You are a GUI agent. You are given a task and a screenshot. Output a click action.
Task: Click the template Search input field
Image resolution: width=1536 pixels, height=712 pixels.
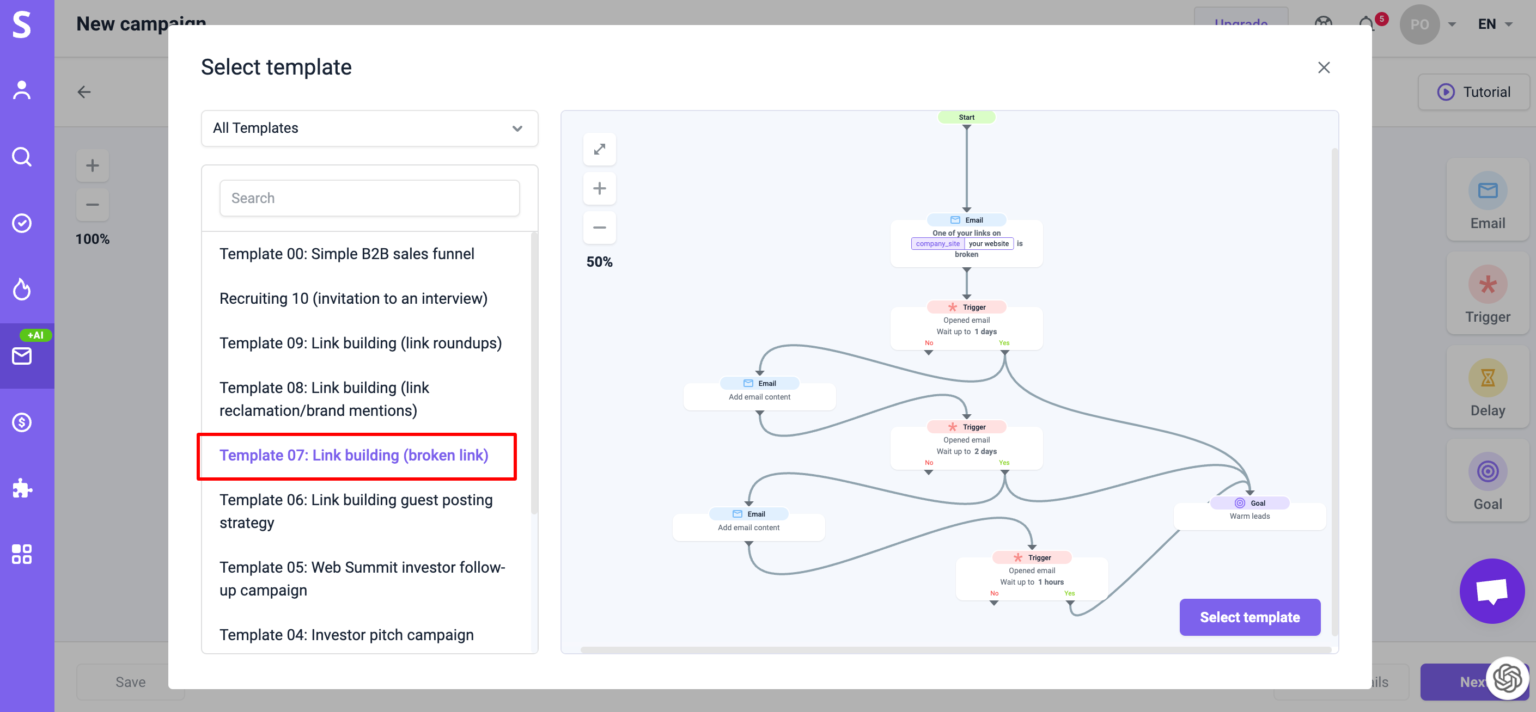(369, 198)
